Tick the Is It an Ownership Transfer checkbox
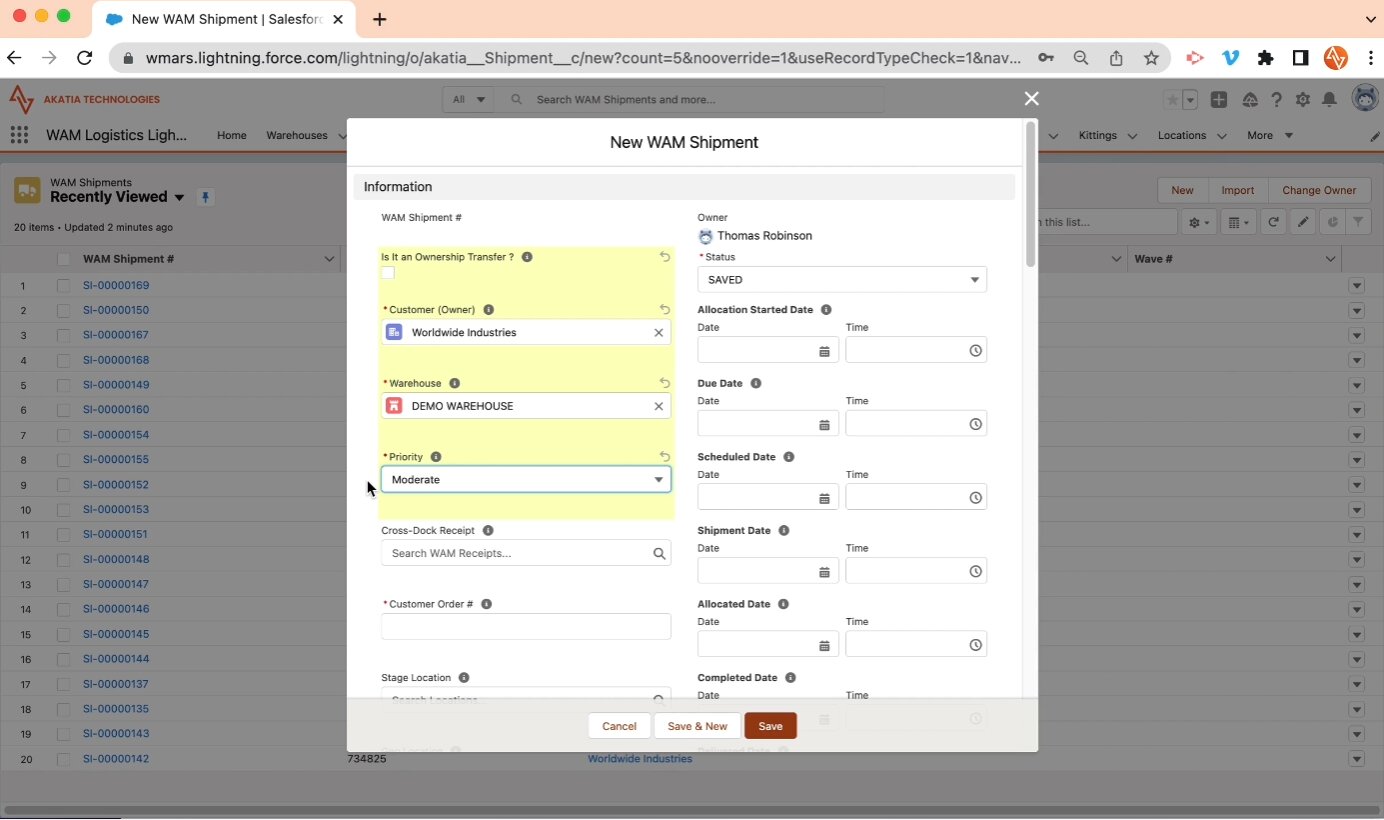This screenshot has height=820, width=1384. tap(388, 273)
